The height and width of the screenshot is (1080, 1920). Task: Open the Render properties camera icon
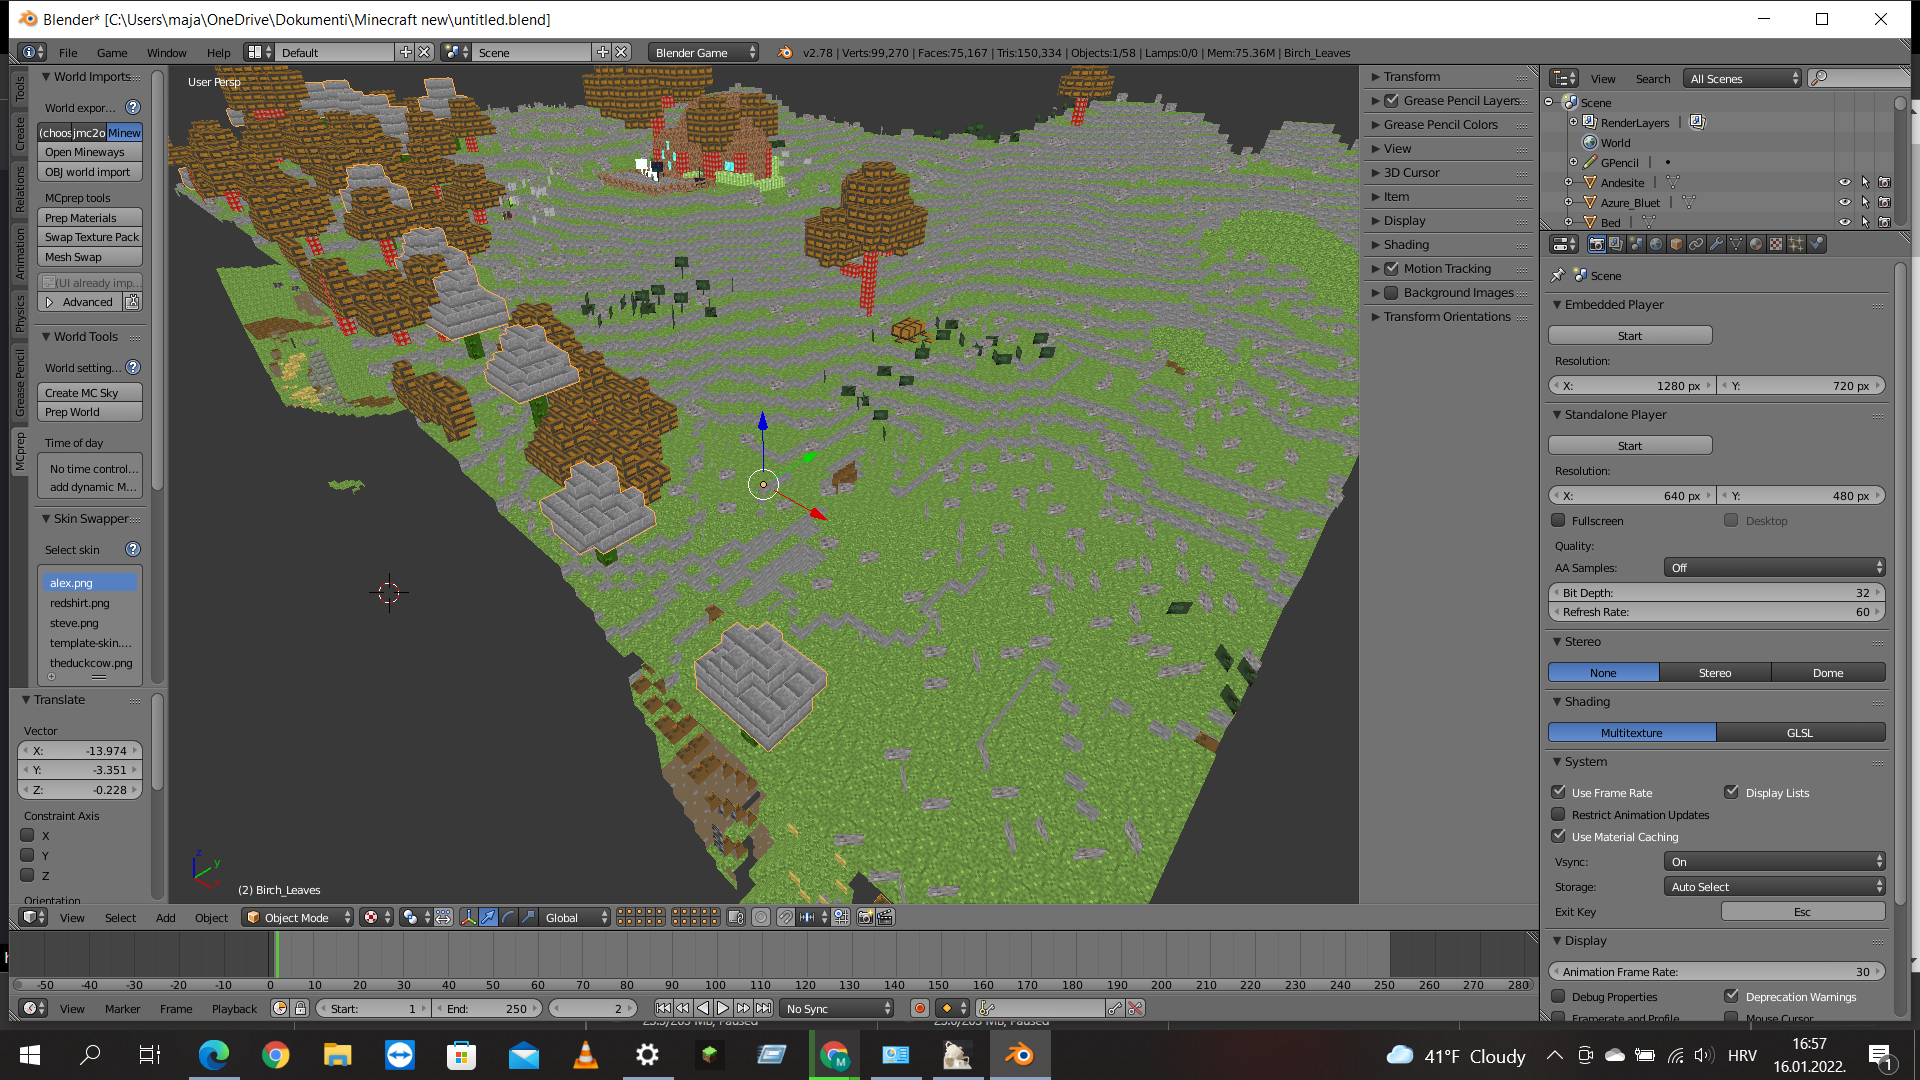[x=1597, y=244]
